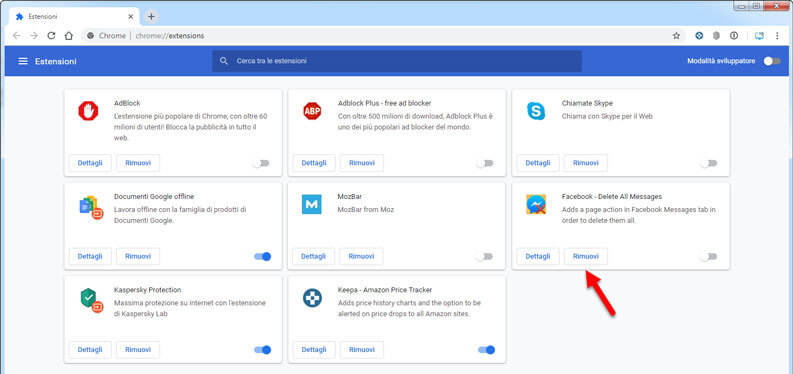Click Rimuovi for Adblock Plus
Screen dimensions: 793x374
pos(362,163)
